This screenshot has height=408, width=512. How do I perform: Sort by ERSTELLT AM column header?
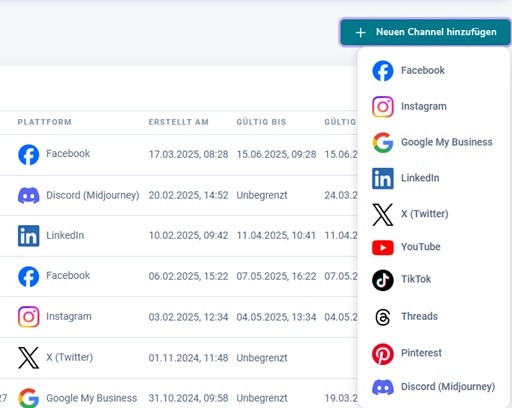click(179, 122)
